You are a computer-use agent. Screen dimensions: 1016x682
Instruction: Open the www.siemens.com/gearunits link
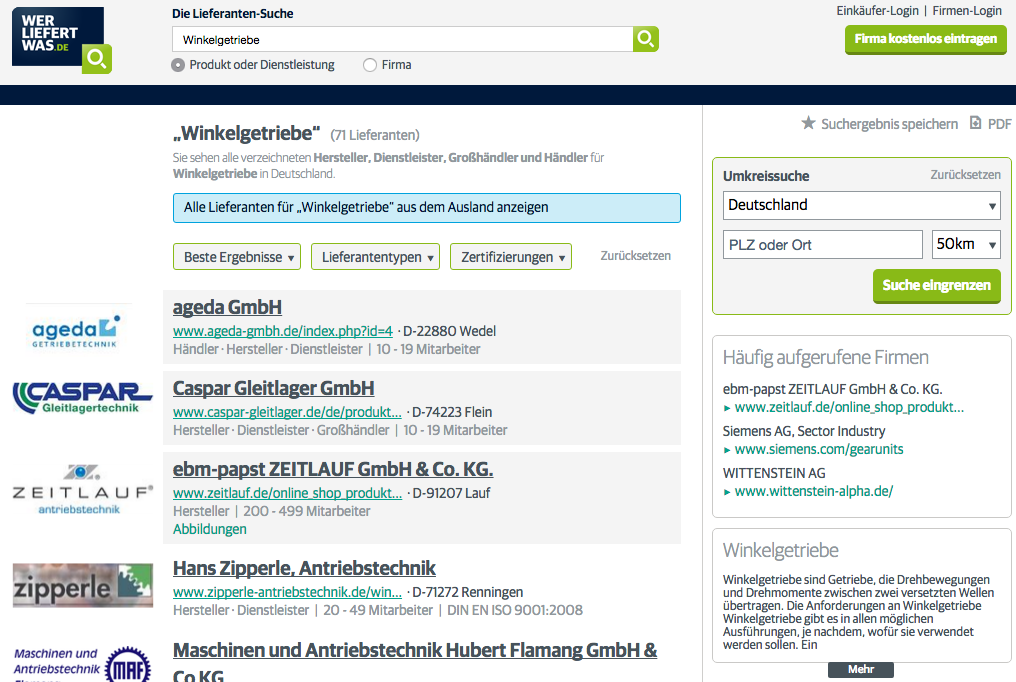[x=819, y=449]
